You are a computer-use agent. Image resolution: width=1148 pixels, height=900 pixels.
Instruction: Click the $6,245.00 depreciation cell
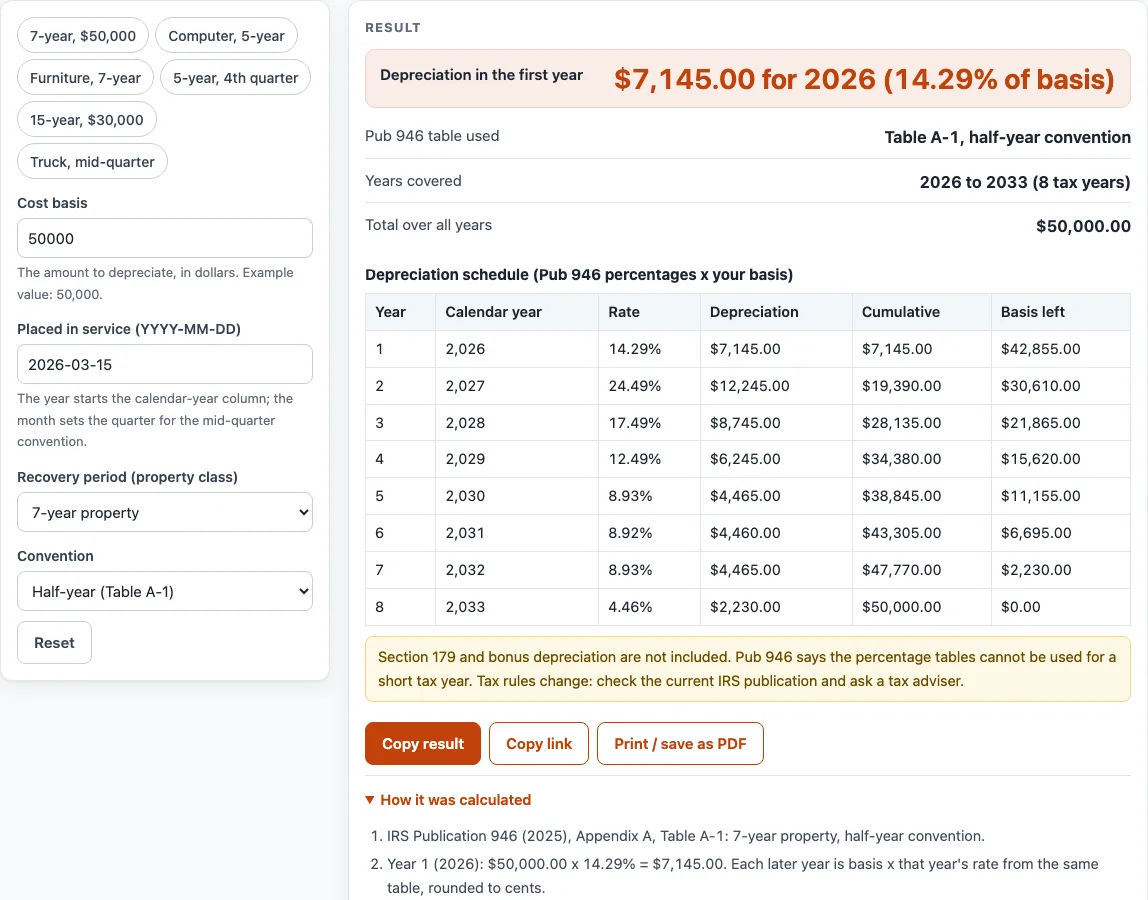[x=776, y=459]
